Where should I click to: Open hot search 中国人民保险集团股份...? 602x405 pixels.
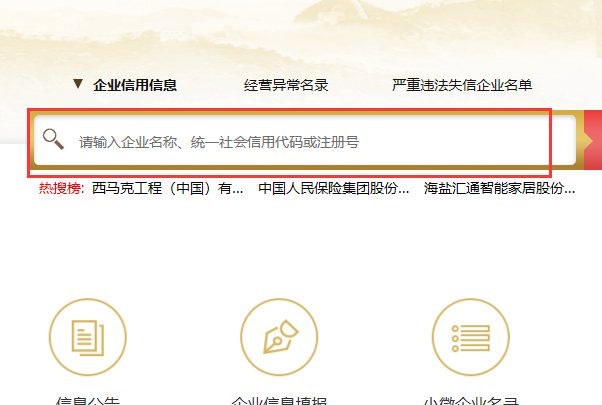click(334, 188)
